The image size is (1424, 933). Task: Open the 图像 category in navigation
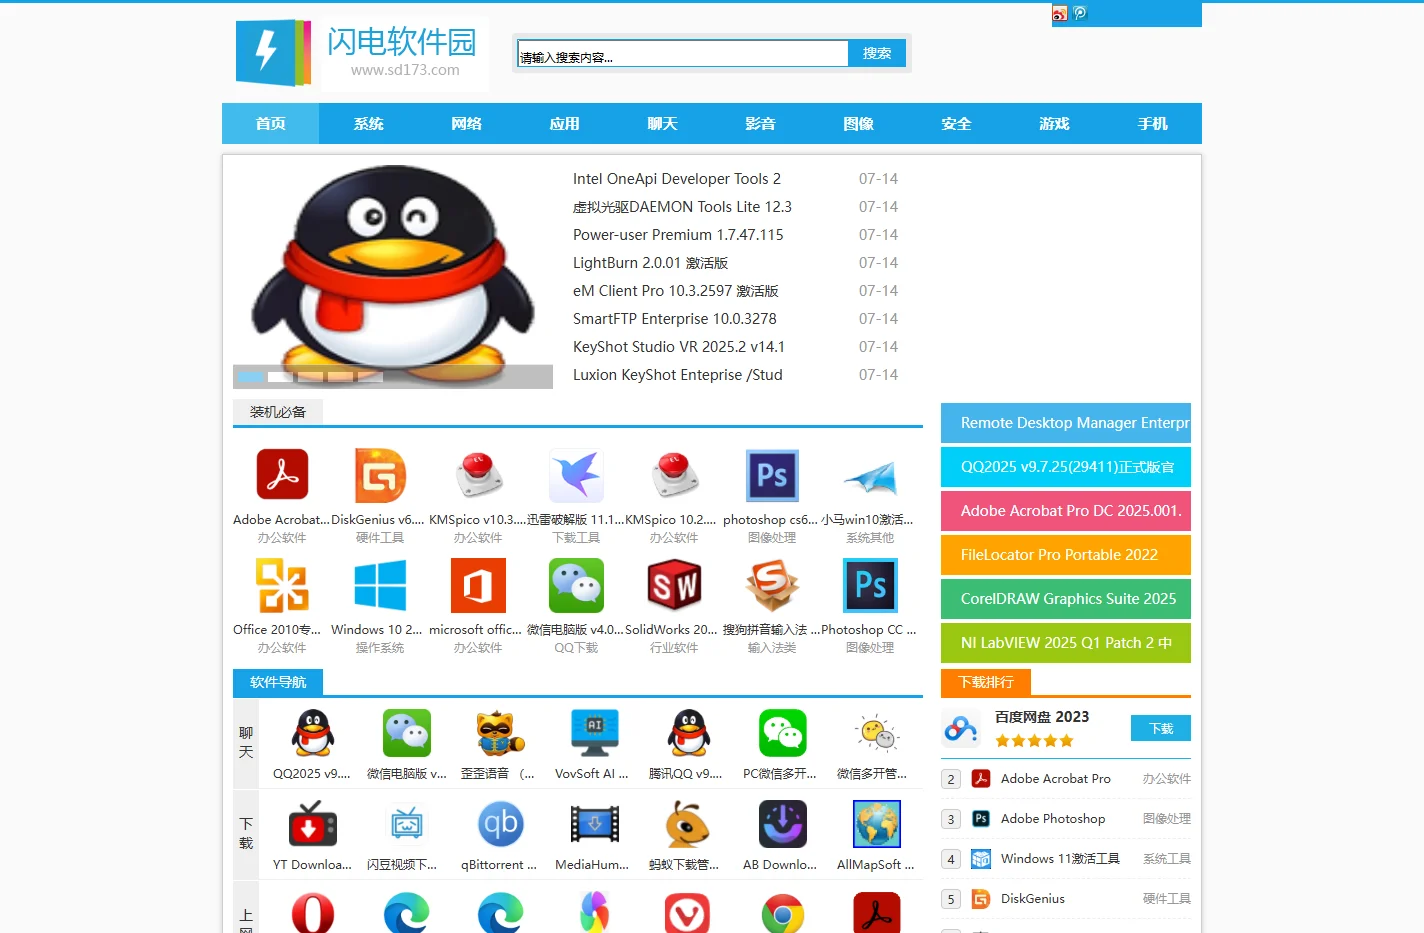[858, 124]
